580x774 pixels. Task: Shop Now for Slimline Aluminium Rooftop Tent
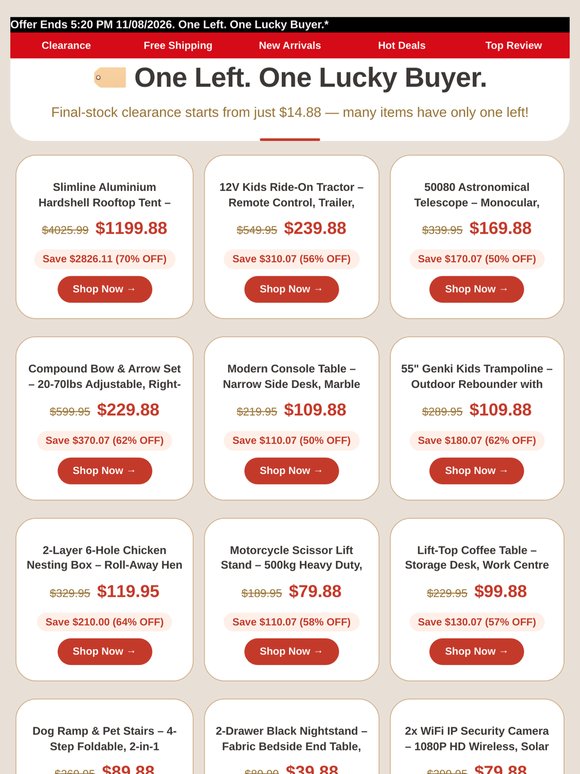(105, 289)
